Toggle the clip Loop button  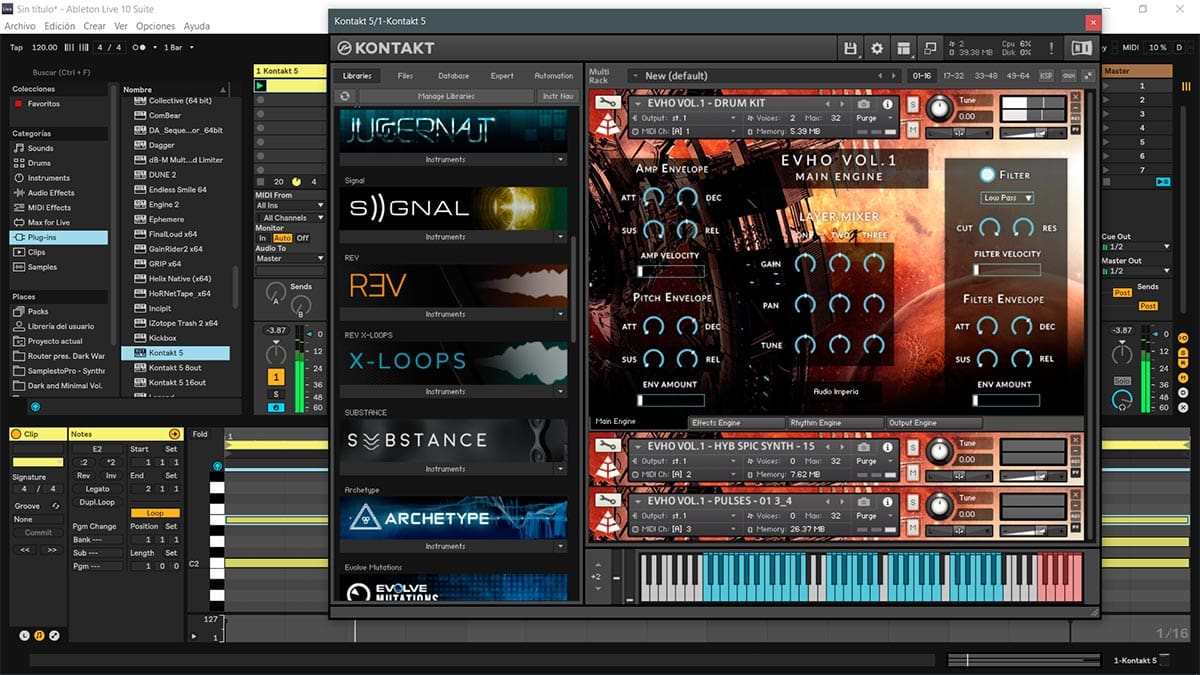coord(155,513)
